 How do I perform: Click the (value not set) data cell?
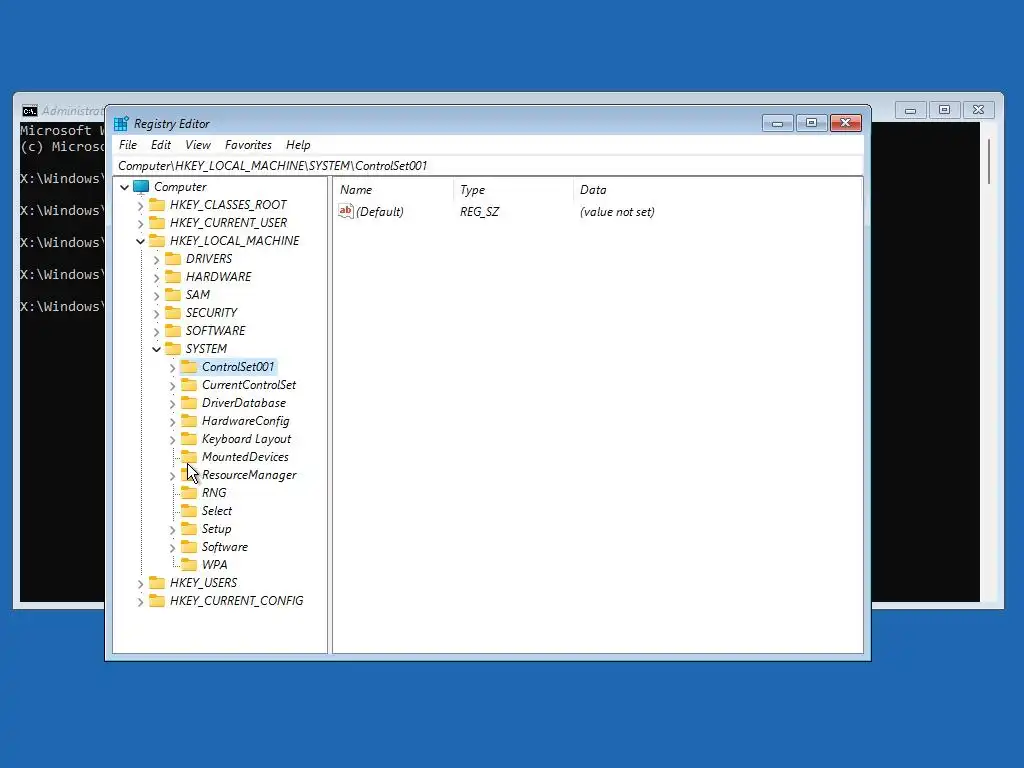617,212
